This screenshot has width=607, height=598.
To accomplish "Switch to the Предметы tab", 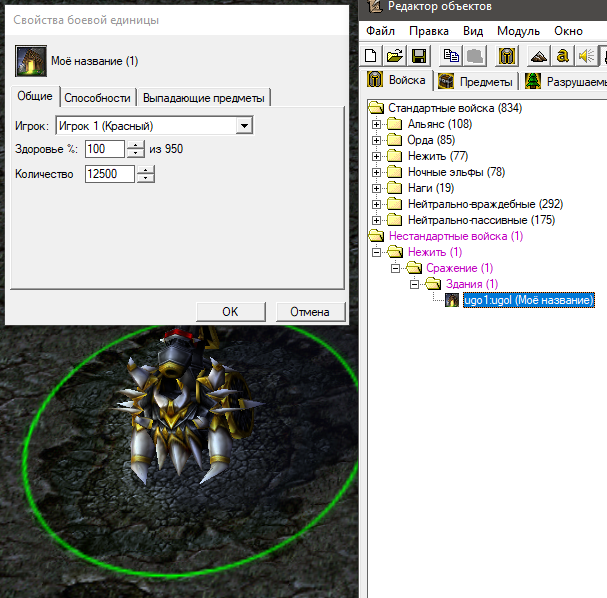I will [x=475, y=81].
